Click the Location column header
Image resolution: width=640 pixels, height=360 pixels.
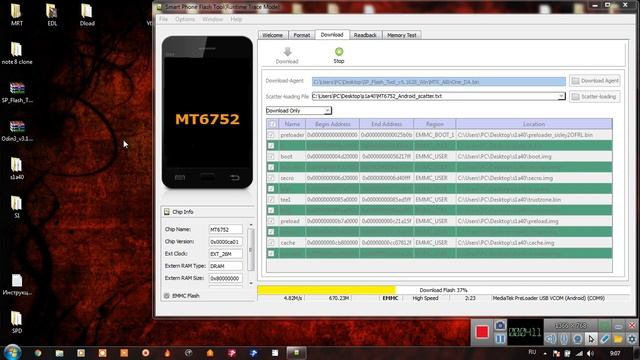[x=534, y=124]
